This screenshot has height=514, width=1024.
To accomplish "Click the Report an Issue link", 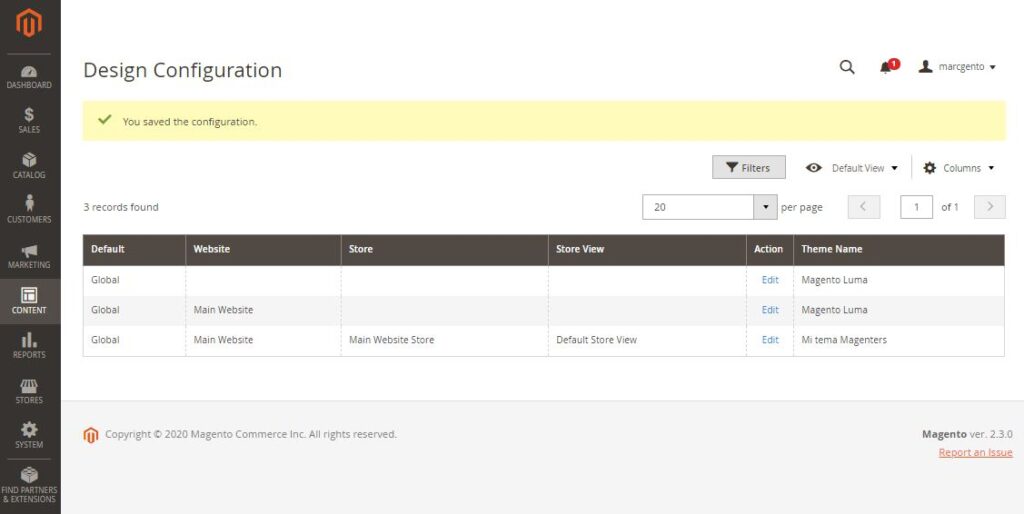I will tap(975, 453).
